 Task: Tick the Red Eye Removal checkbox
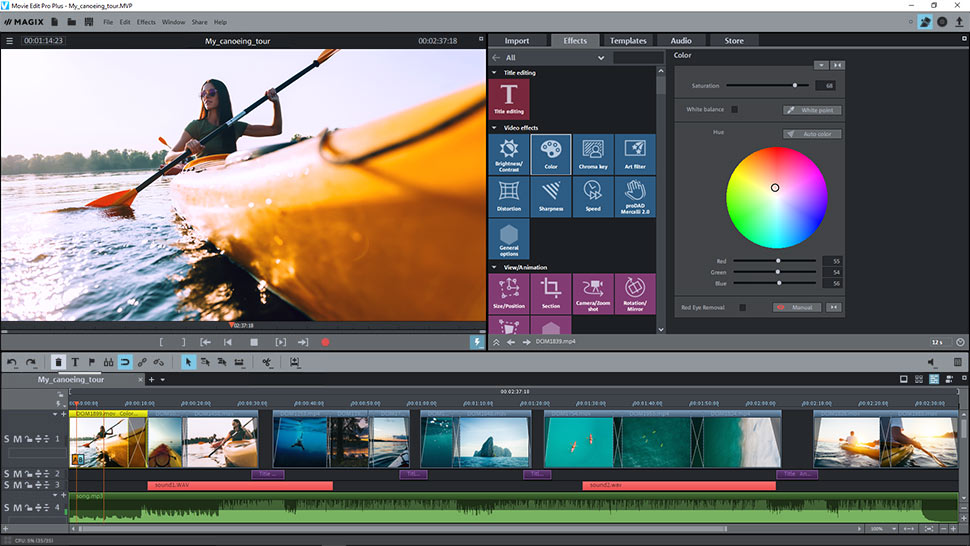pyautogui.click(x=742, y=308)
